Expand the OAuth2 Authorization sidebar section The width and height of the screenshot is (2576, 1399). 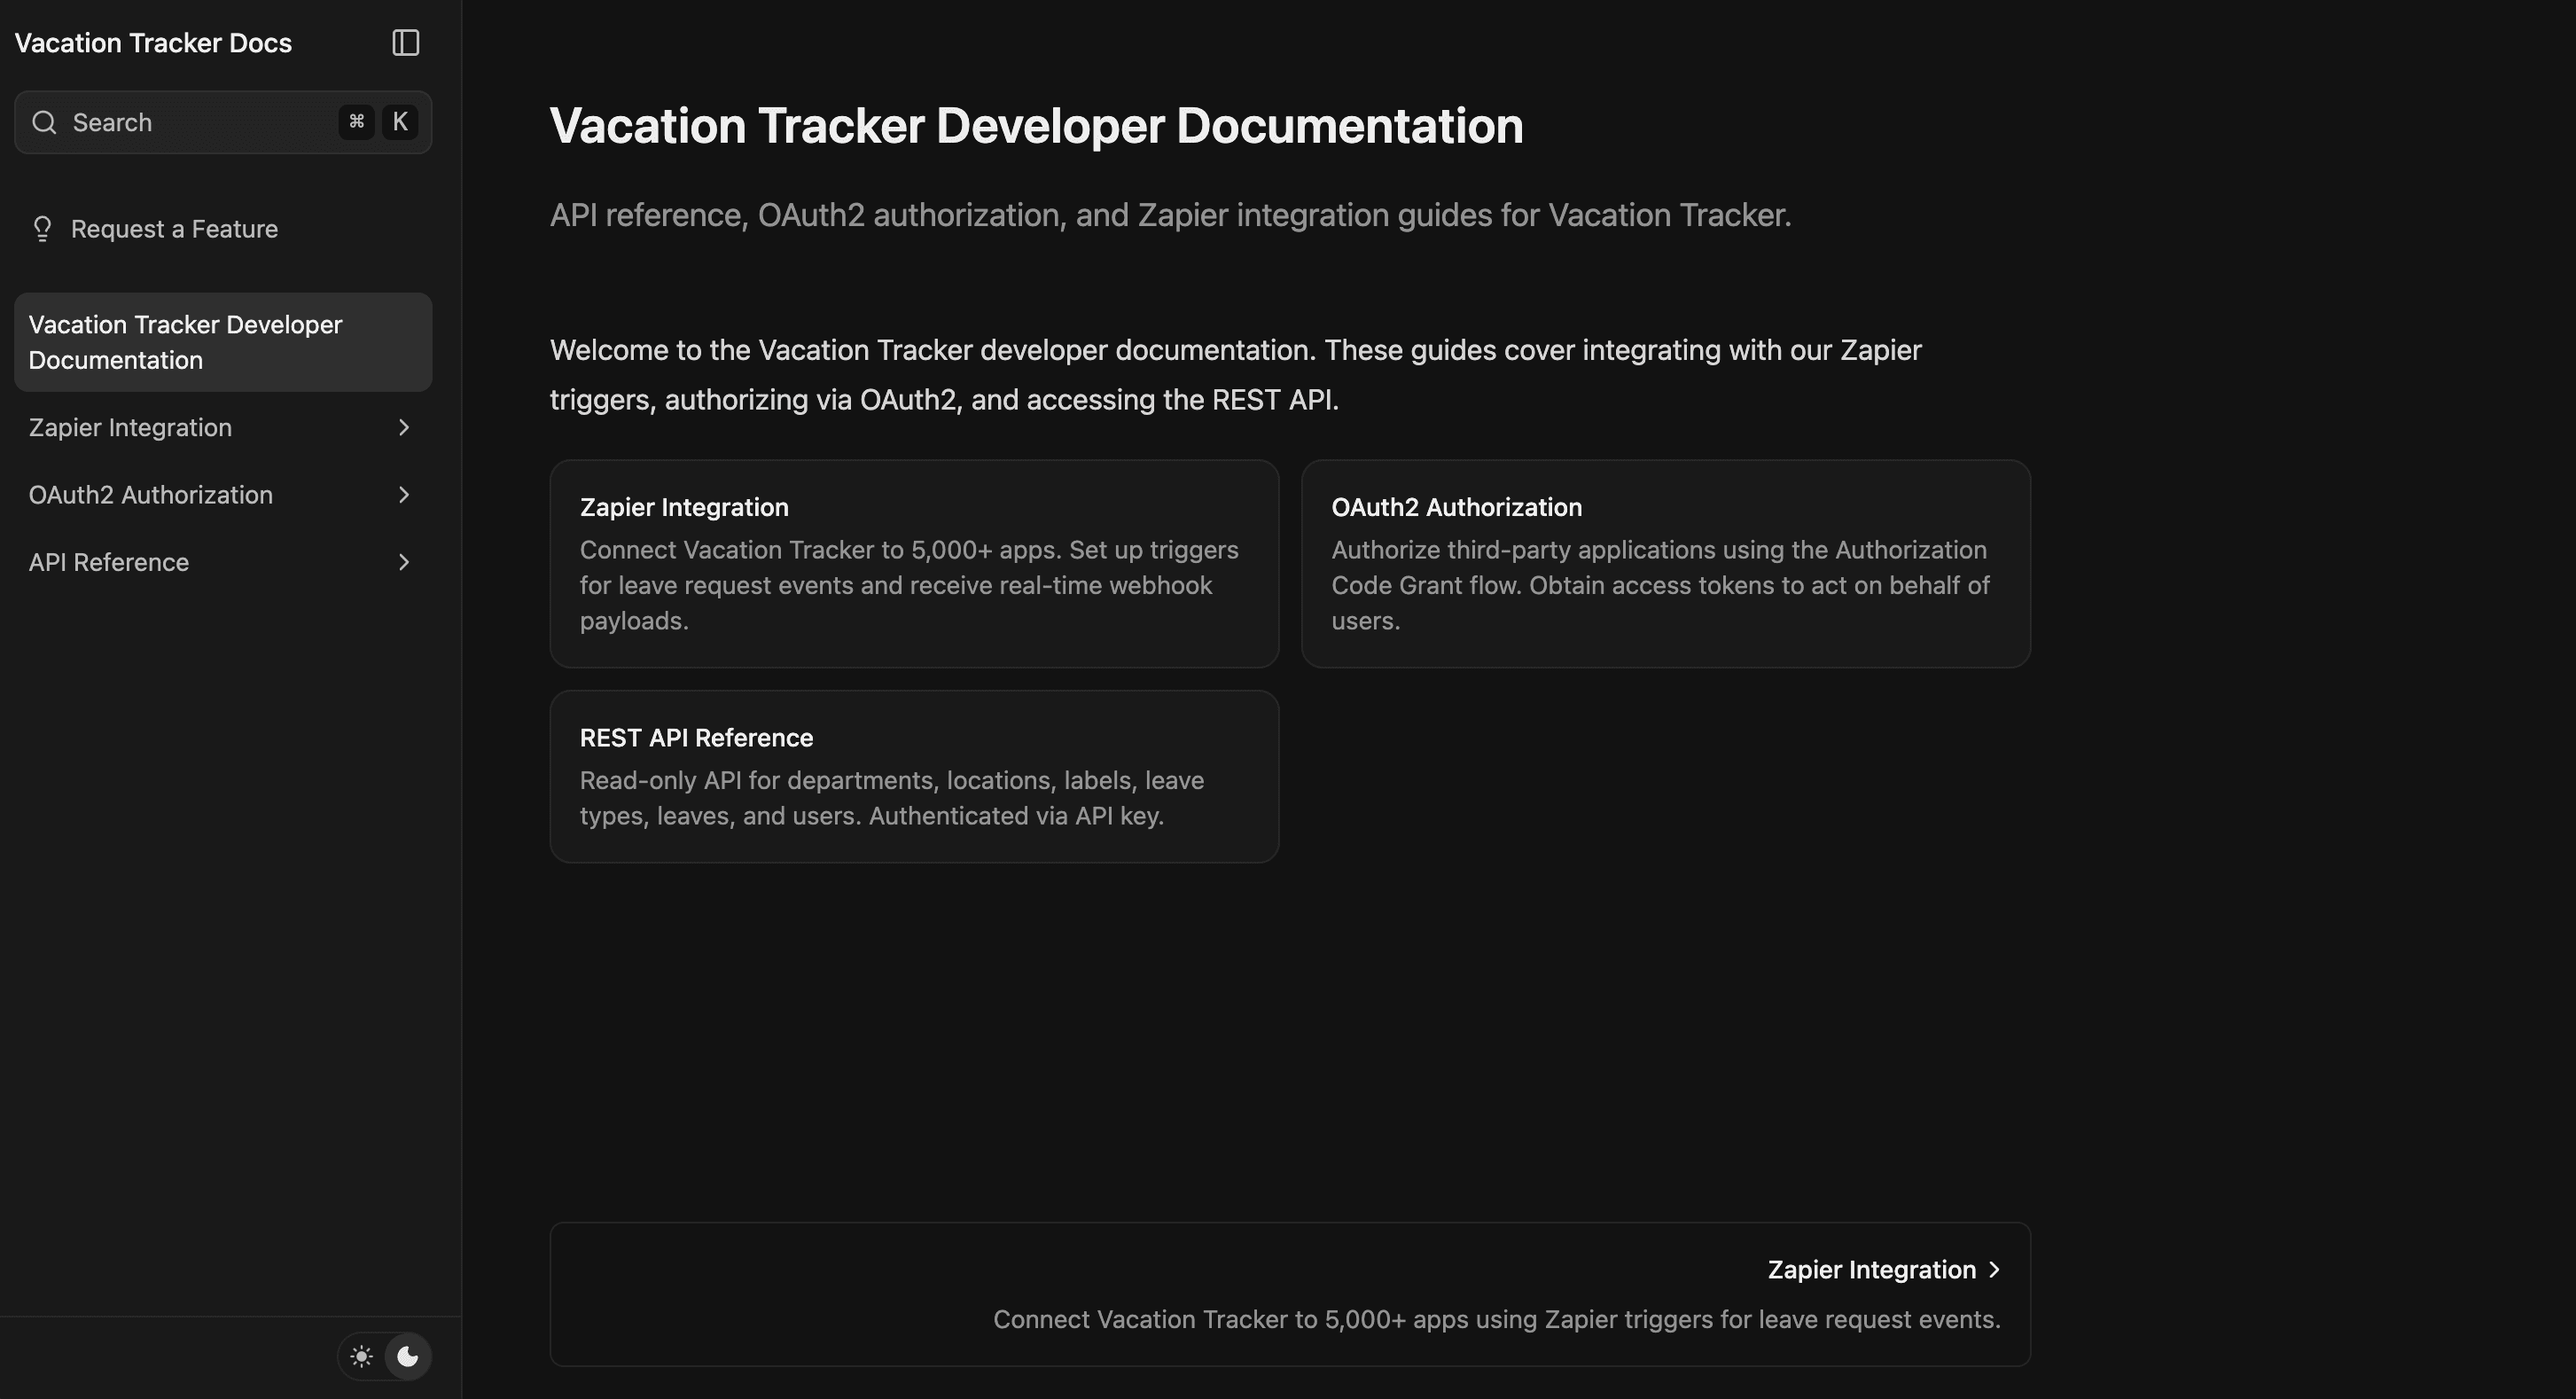coord(403,494)
